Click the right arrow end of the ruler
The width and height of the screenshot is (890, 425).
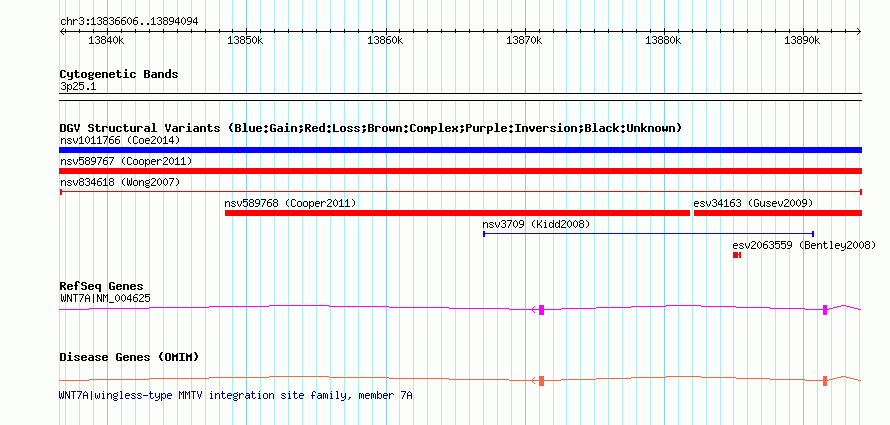[x=859, y=31]
